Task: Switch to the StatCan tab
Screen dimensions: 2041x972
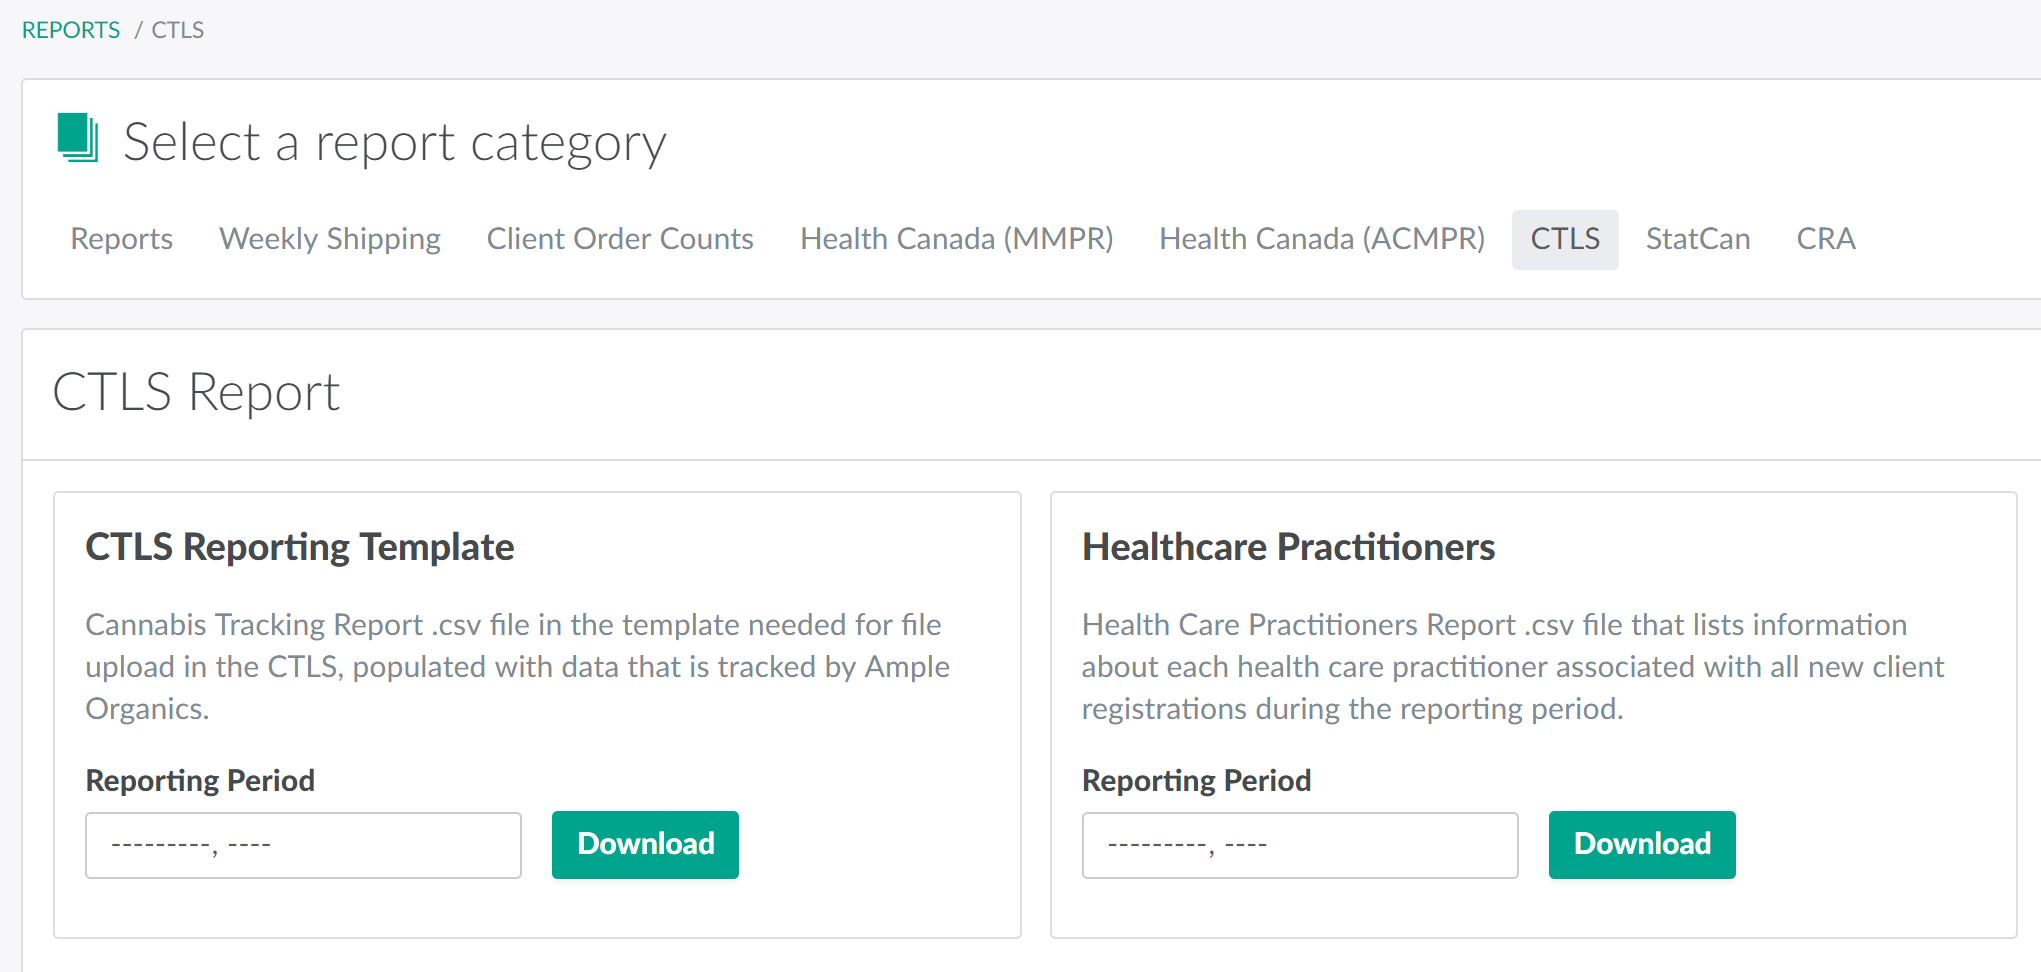Action: (1698, 239)
